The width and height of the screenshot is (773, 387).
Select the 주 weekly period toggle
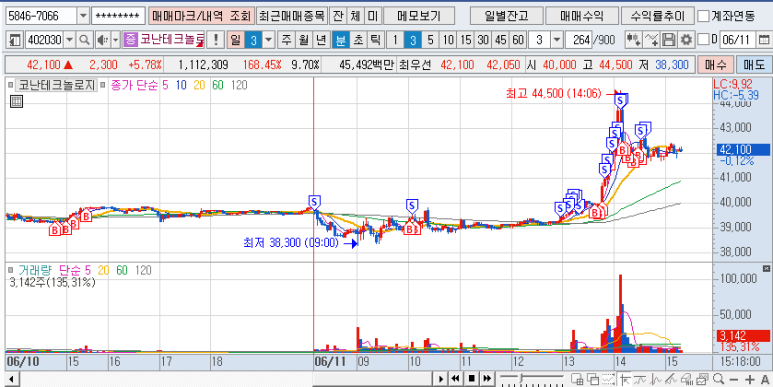pyautogui.click(x=286, y=40)
